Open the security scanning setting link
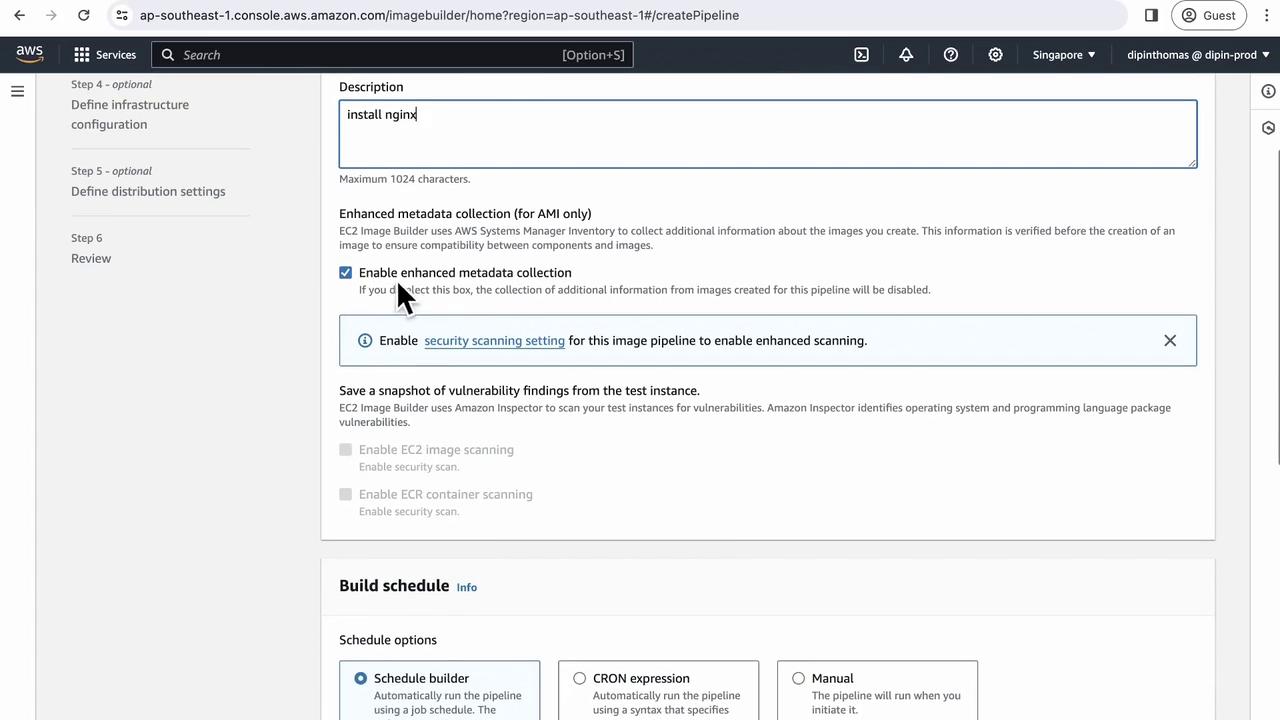The image size is (1280, 720). (x=494, y=341)
